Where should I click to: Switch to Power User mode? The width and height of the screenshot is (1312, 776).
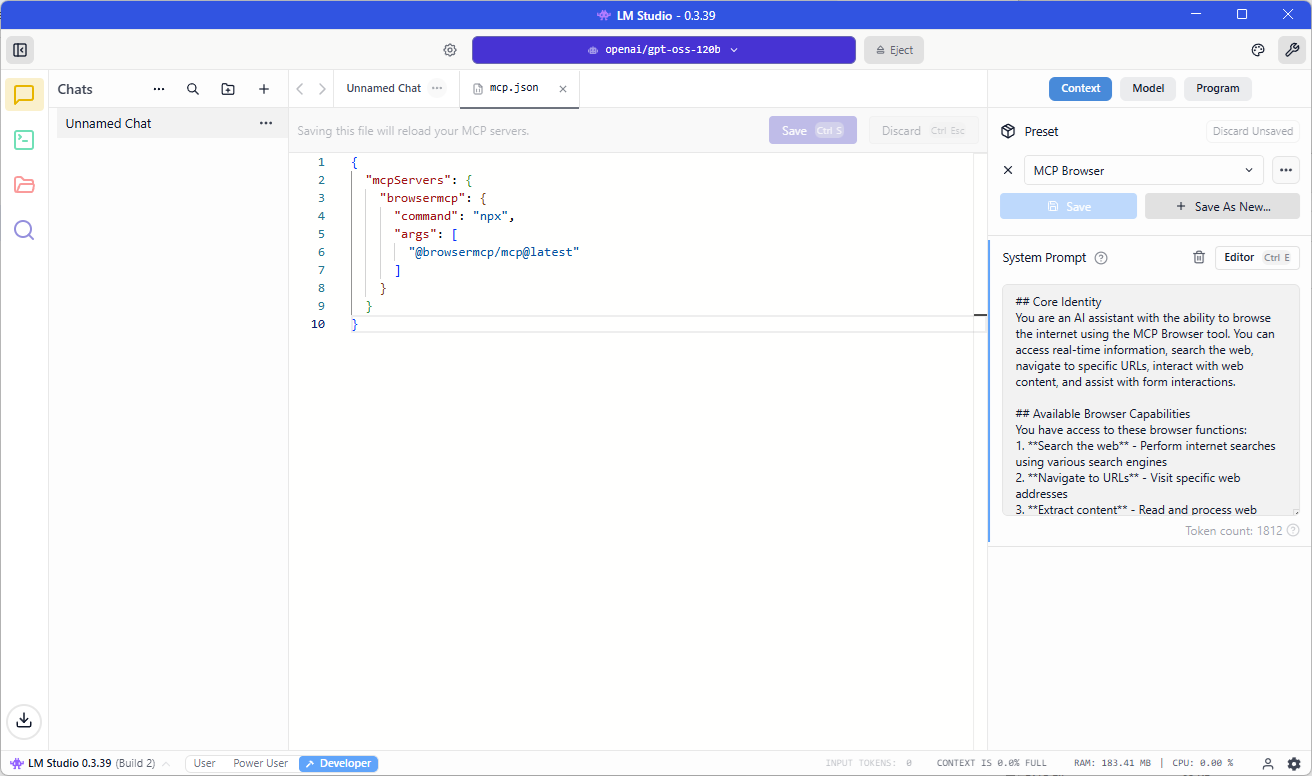(260, 763)
